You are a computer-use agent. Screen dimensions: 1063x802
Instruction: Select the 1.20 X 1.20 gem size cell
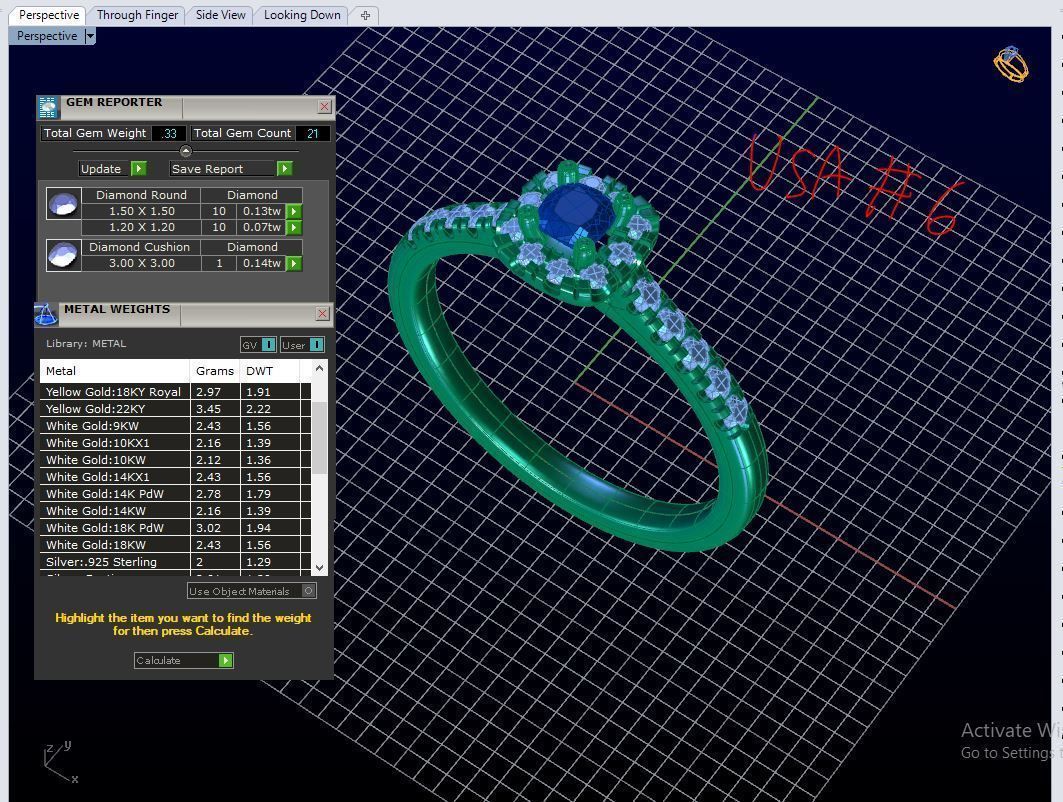coord(142,228)
